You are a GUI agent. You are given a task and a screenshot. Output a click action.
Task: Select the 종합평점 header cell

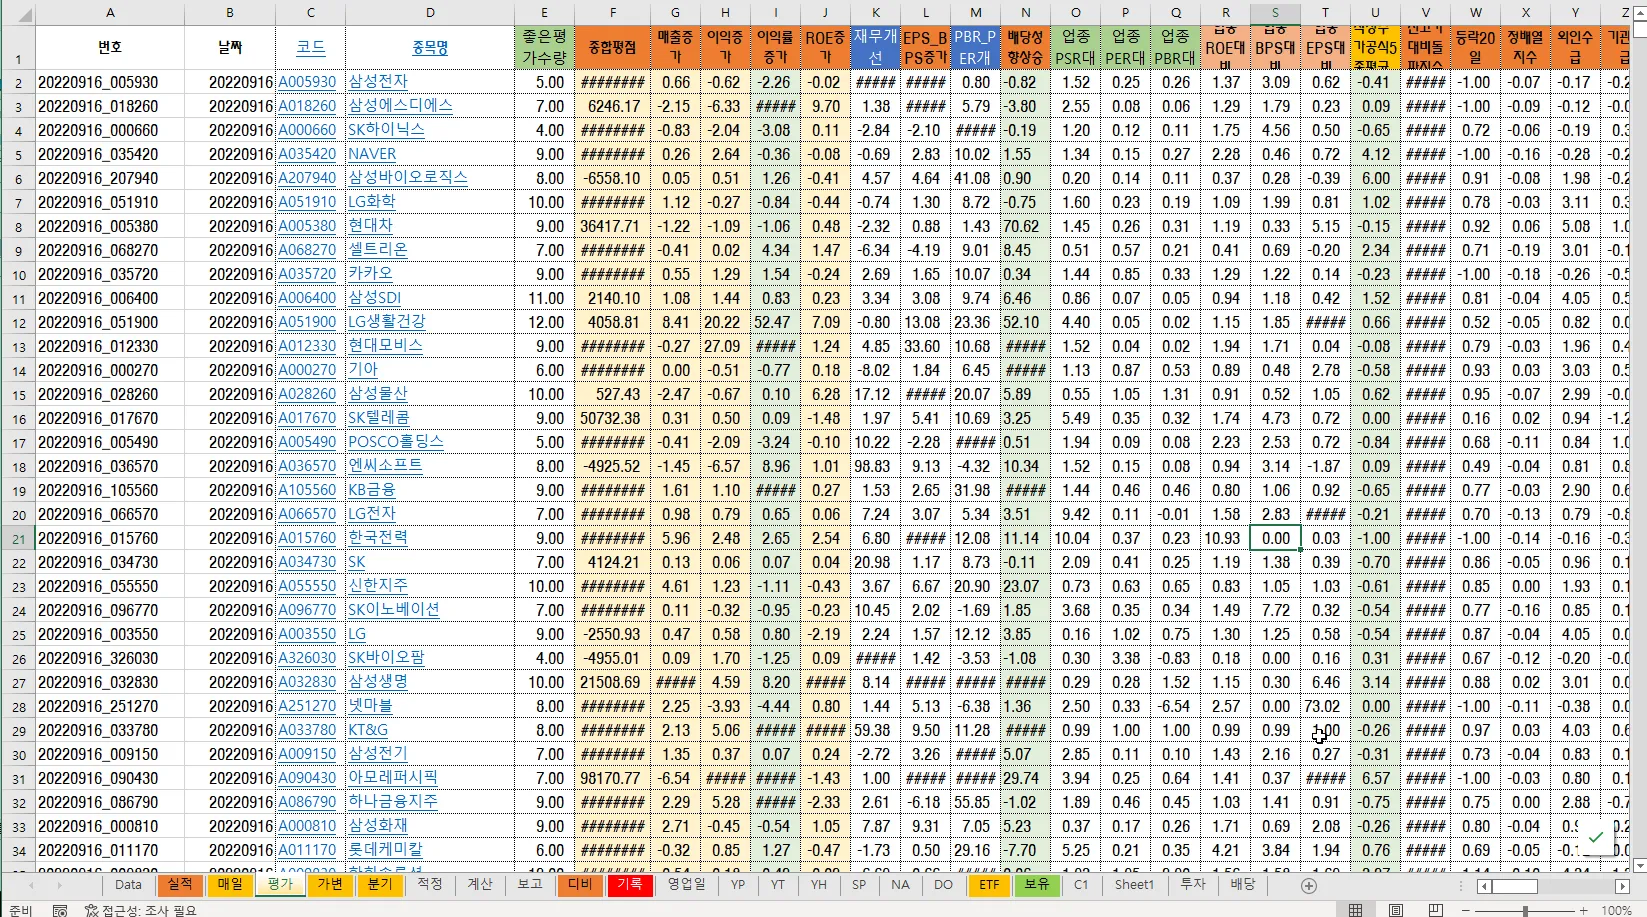coord(612,47)
